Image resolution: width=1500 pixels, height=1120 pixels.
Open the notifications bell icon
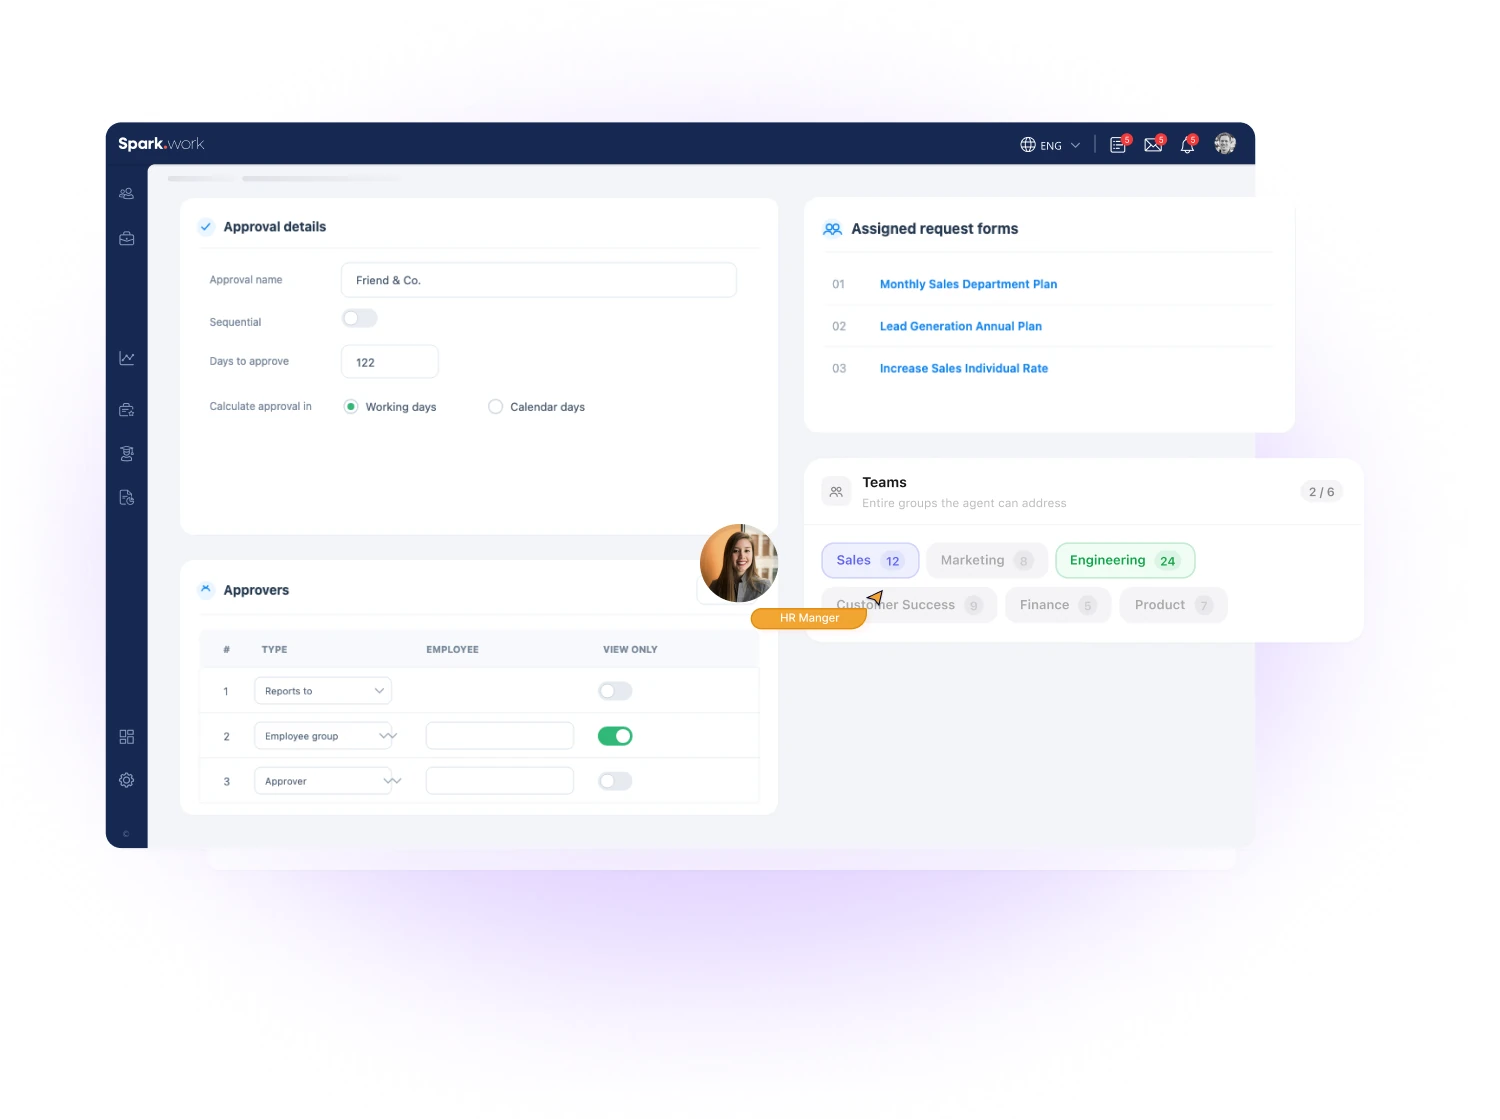click(1187, 145)
